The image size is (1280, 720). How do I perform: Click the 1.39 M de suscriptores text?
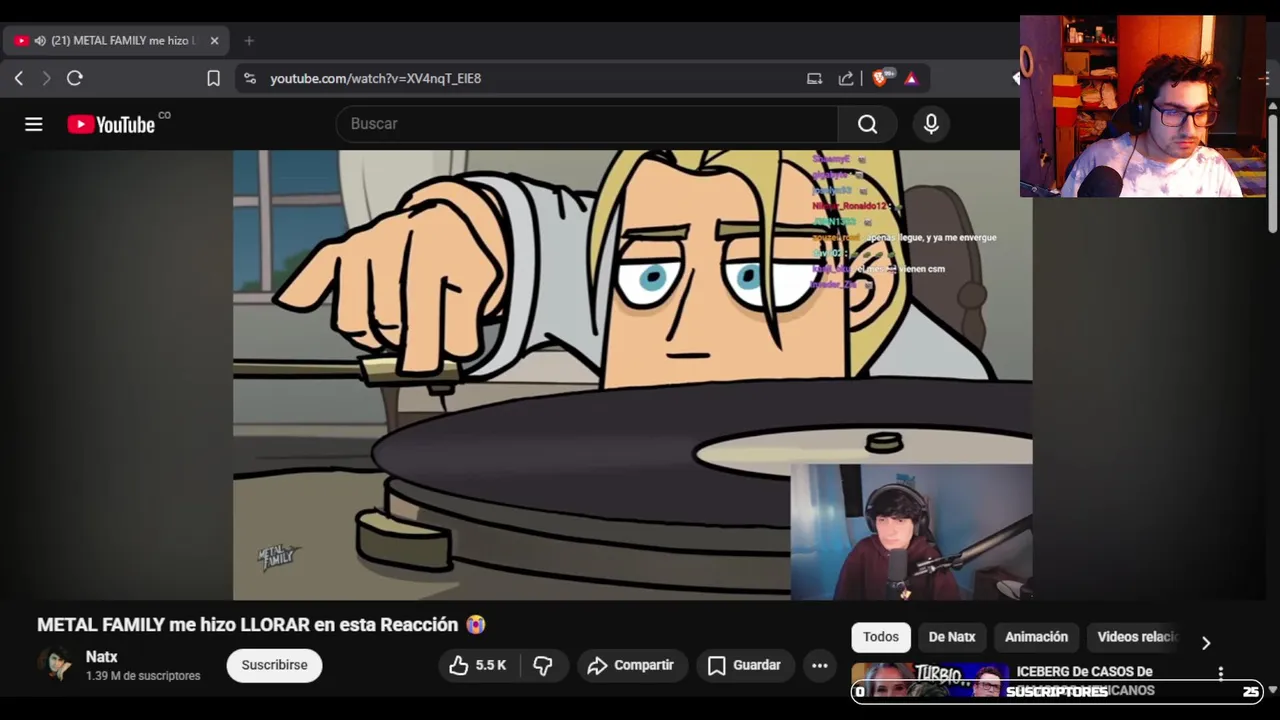tap(143, 676)
